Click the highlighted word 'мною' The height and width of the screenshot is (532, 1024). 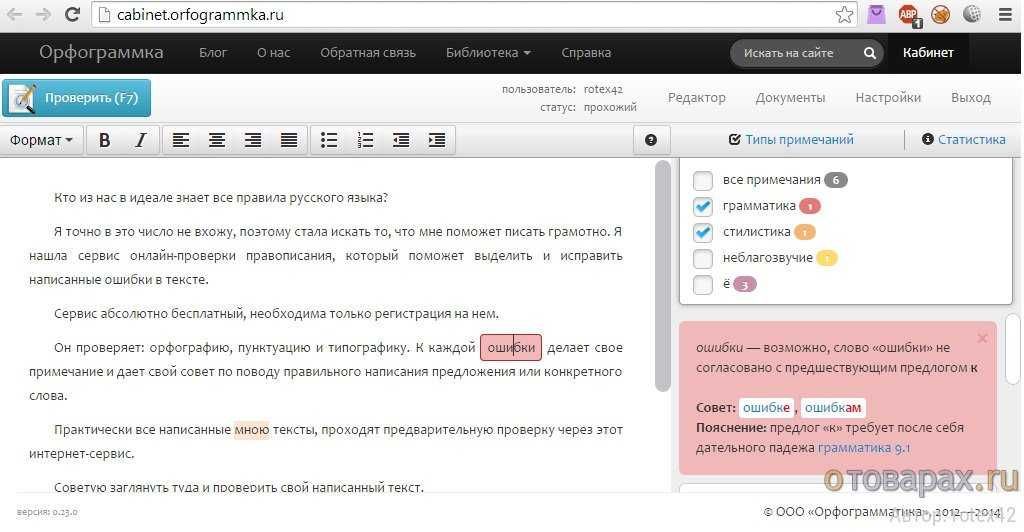pyautogui.click(x=251, y=430)
